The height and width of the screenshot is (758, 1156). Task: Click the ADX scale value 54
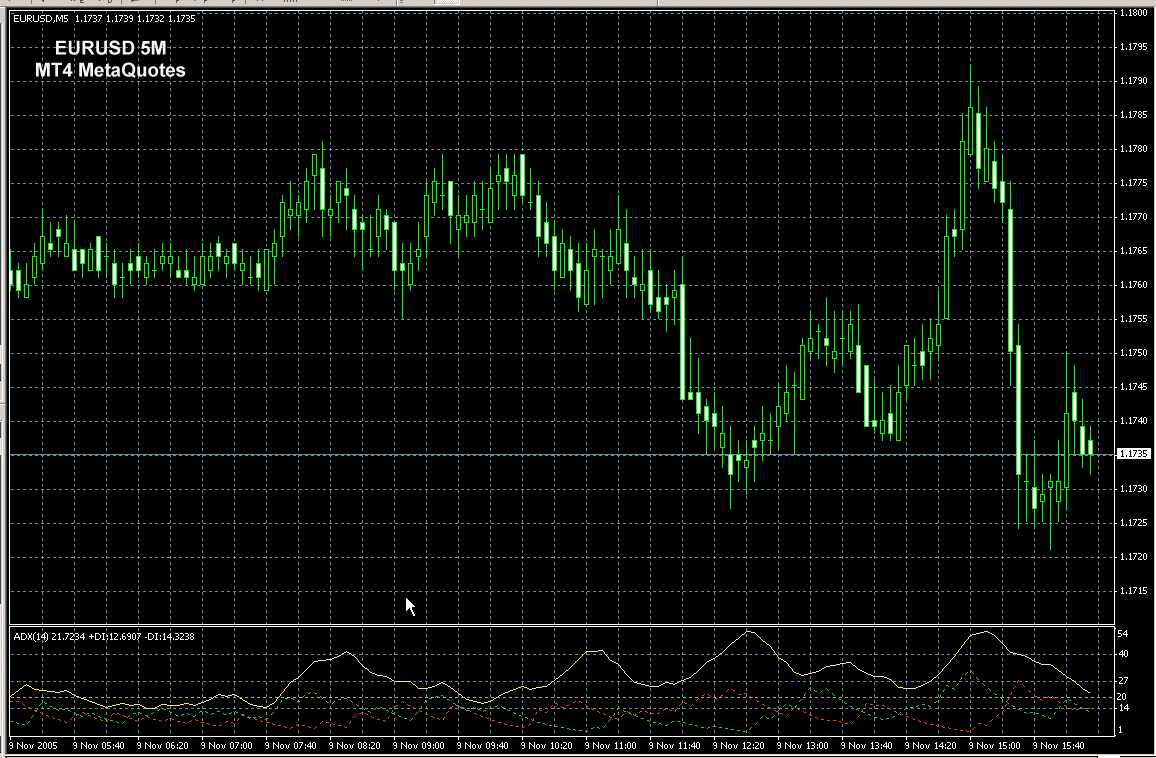tap(1123, 635)
